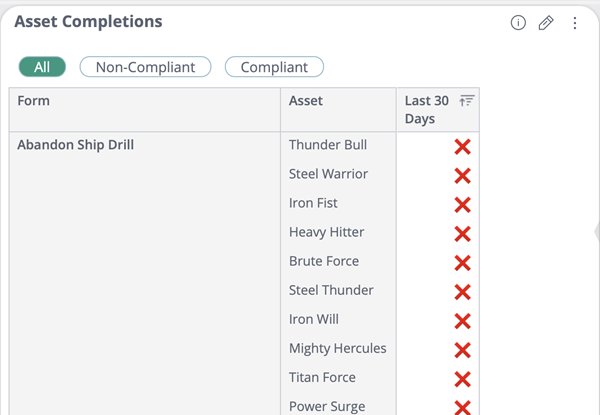Select the Steel Thunder asset
The image size is (600, 415).
click(x=331, y=290)
